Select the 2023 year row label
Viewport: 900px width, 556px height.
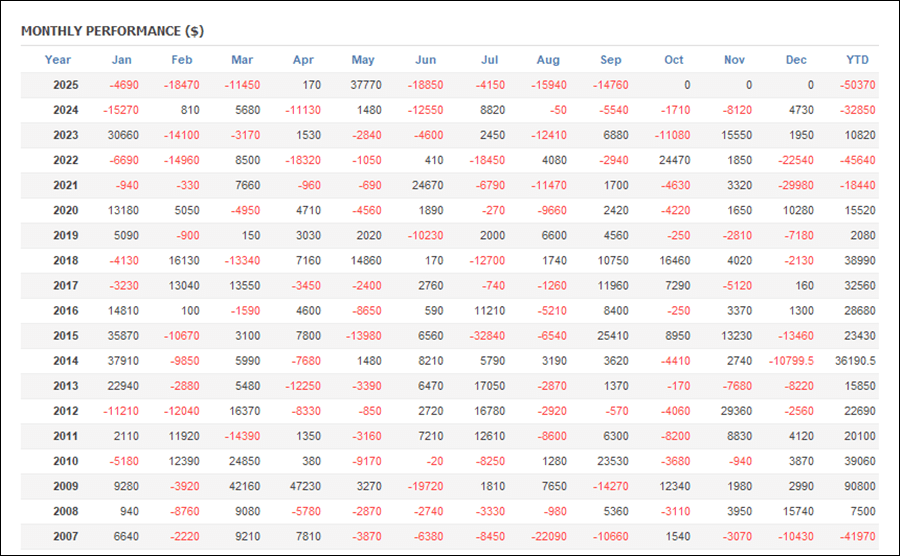pos(65,135)
